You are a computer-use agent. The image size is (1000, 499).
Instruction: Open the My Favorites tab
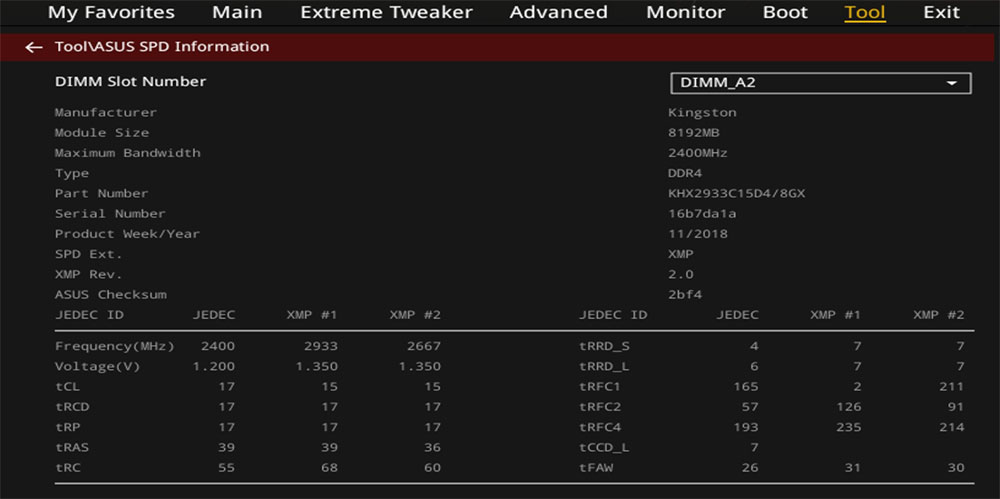coord(111,12)
